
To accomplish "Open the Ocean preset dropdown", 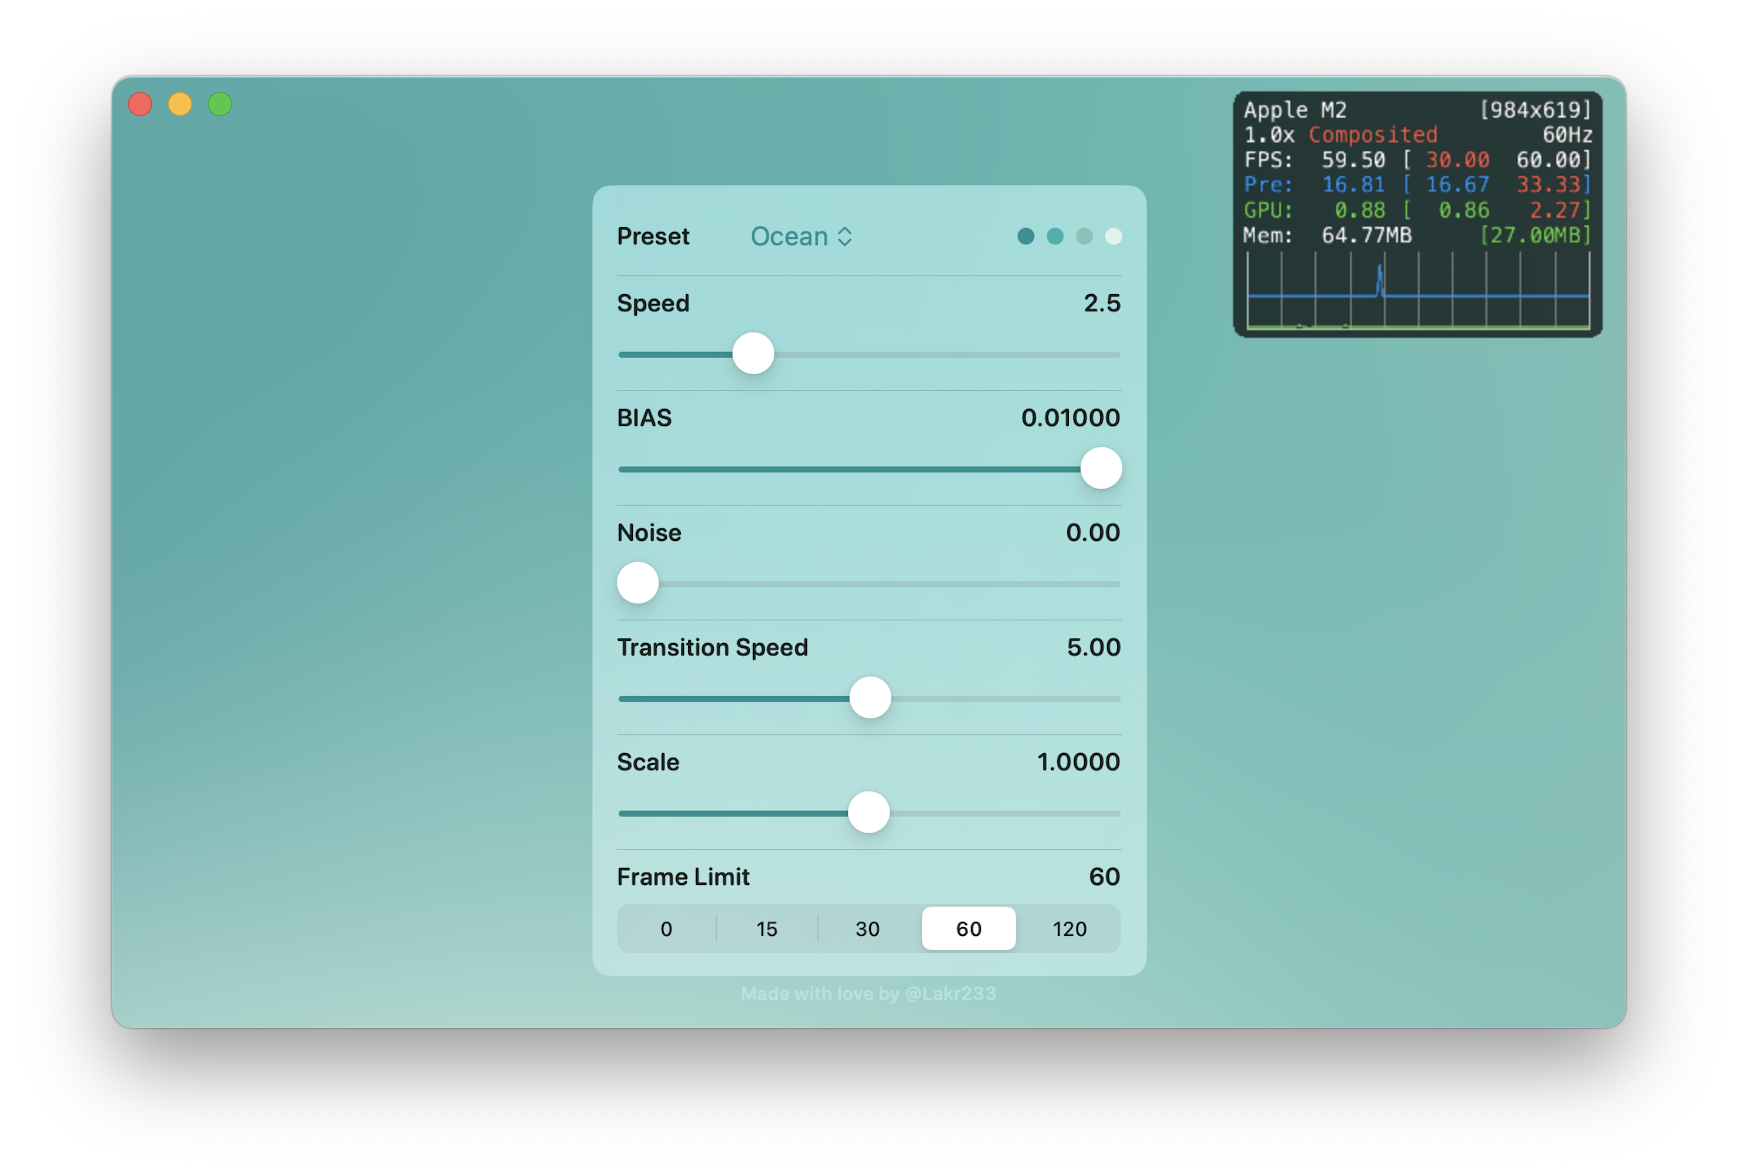I will [x=801, y=237].
